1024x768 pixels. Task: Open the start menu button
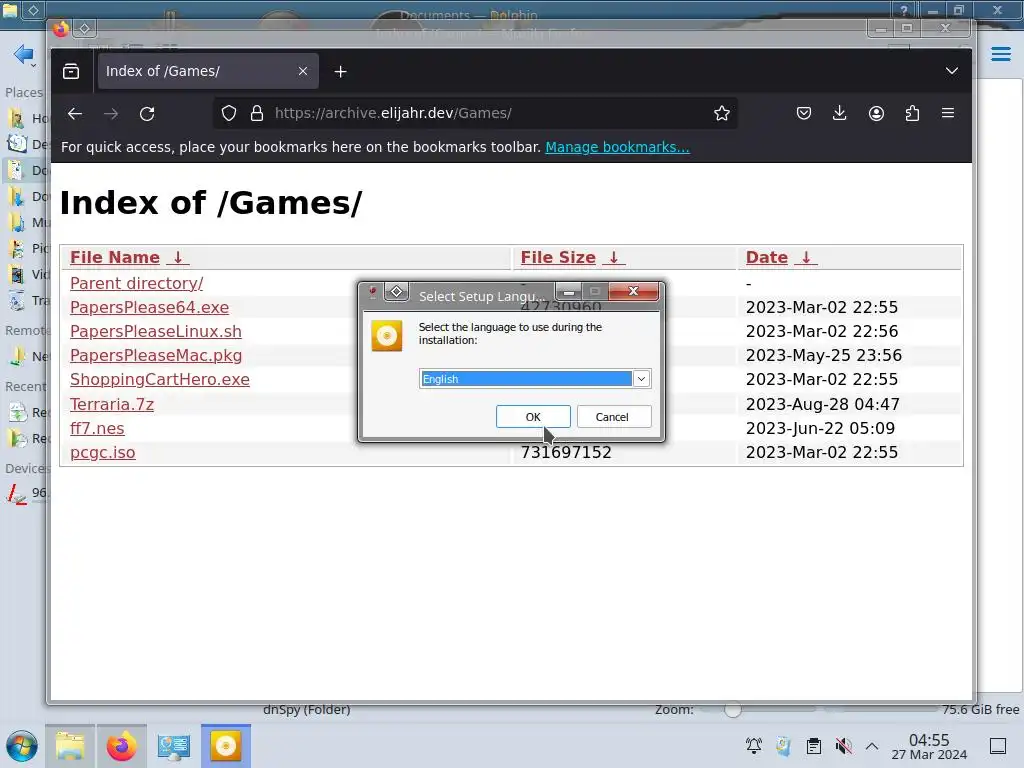(22, 746)
